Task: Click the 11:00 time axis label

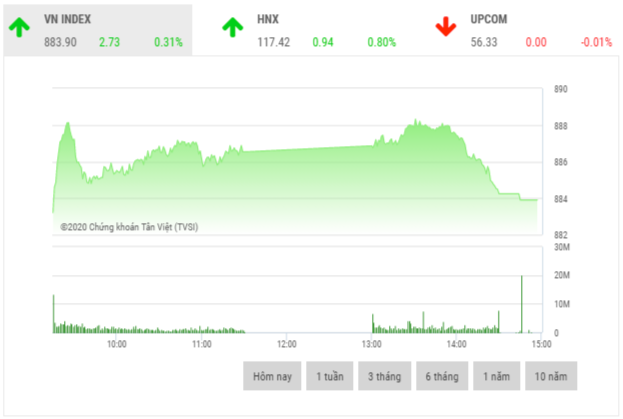Action: [202, 344]
